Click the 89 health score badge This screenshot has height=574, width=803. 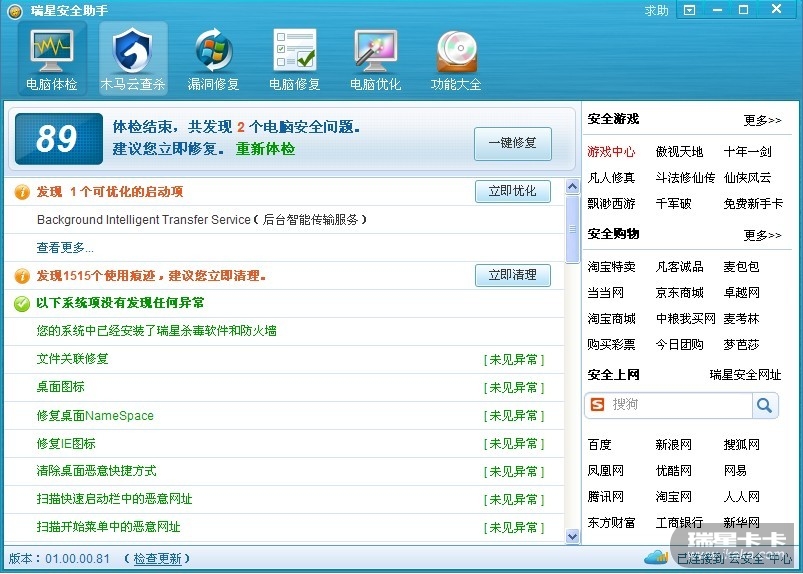tap(59, 139)
